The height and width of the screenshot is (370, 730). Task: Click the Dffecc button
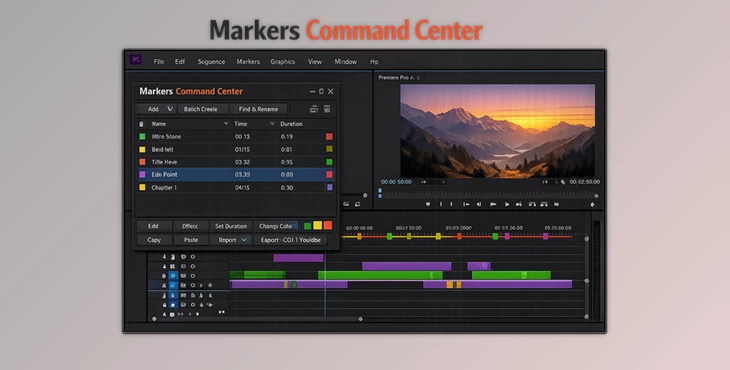190,226
